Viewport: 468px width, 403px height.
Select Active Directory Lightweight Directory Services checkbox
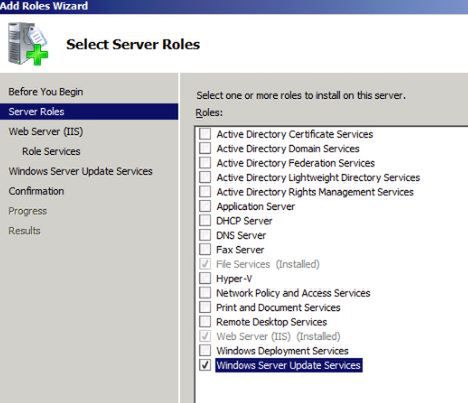(205, 177)
